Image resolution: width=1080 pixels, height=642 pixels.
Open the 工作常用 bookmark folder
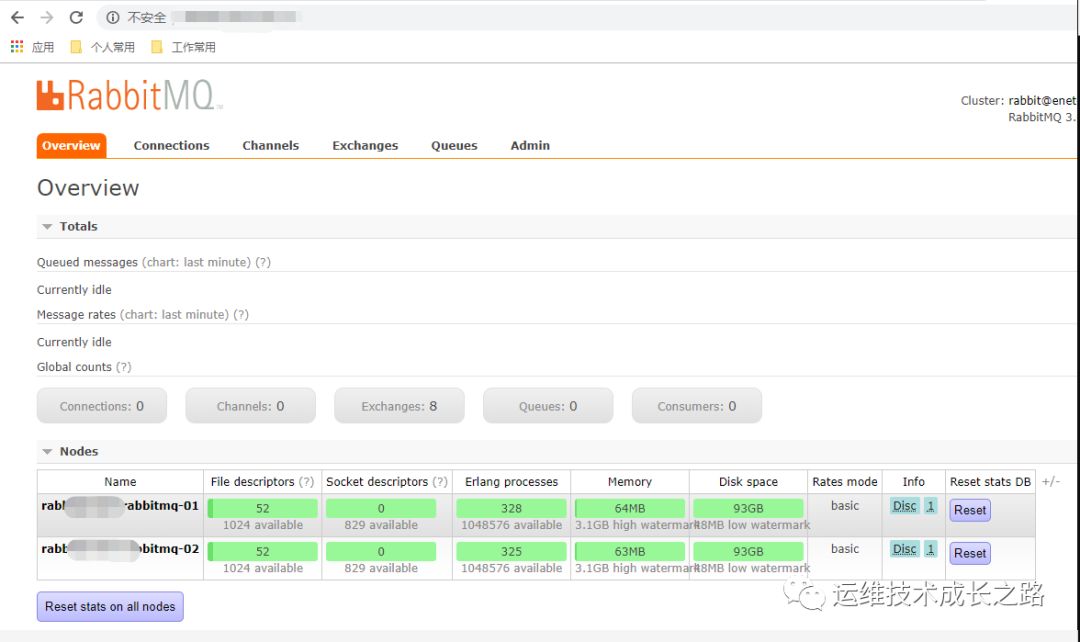pos(183,47)
